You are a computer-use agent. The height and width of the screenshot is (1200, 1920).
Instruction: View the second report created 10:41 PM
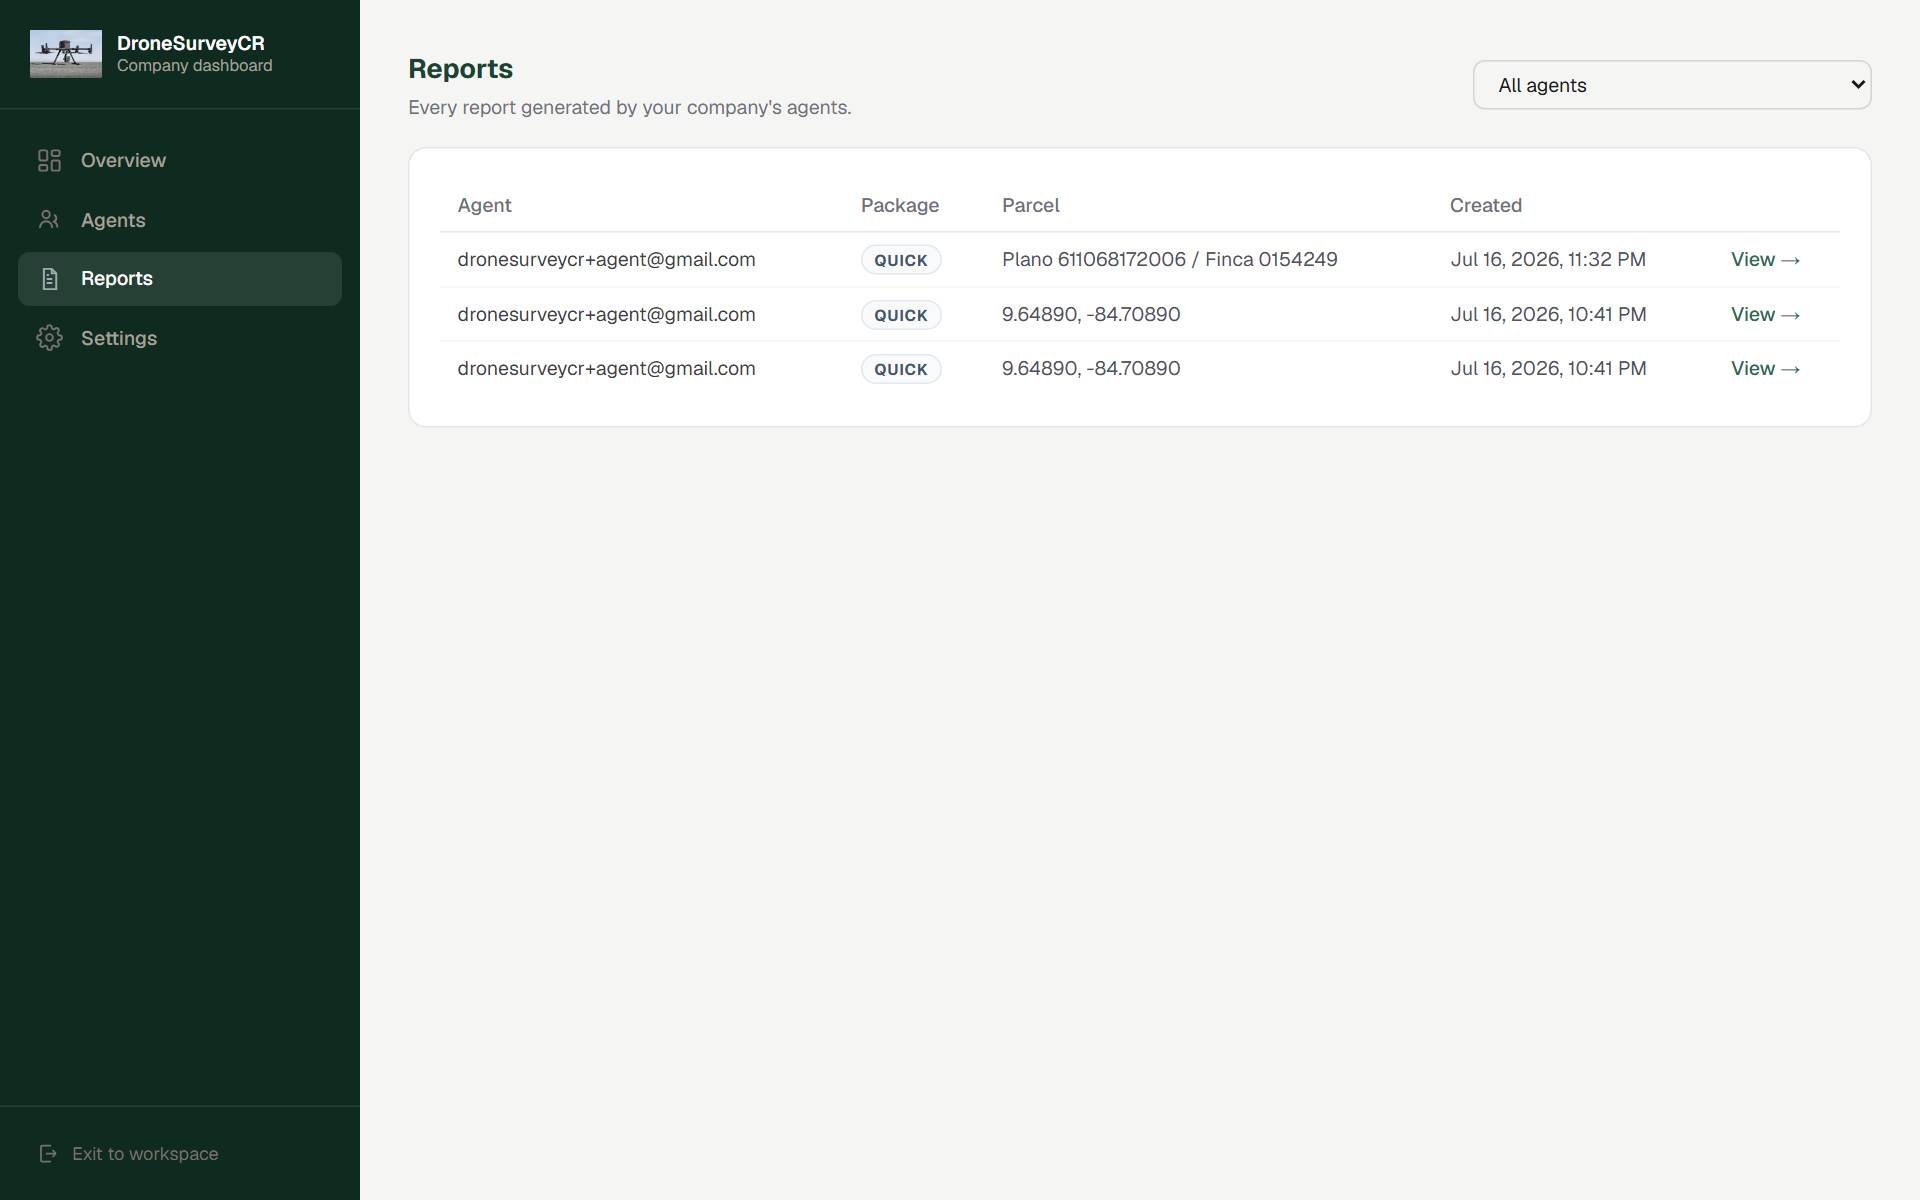click(x=1765, y=315)
